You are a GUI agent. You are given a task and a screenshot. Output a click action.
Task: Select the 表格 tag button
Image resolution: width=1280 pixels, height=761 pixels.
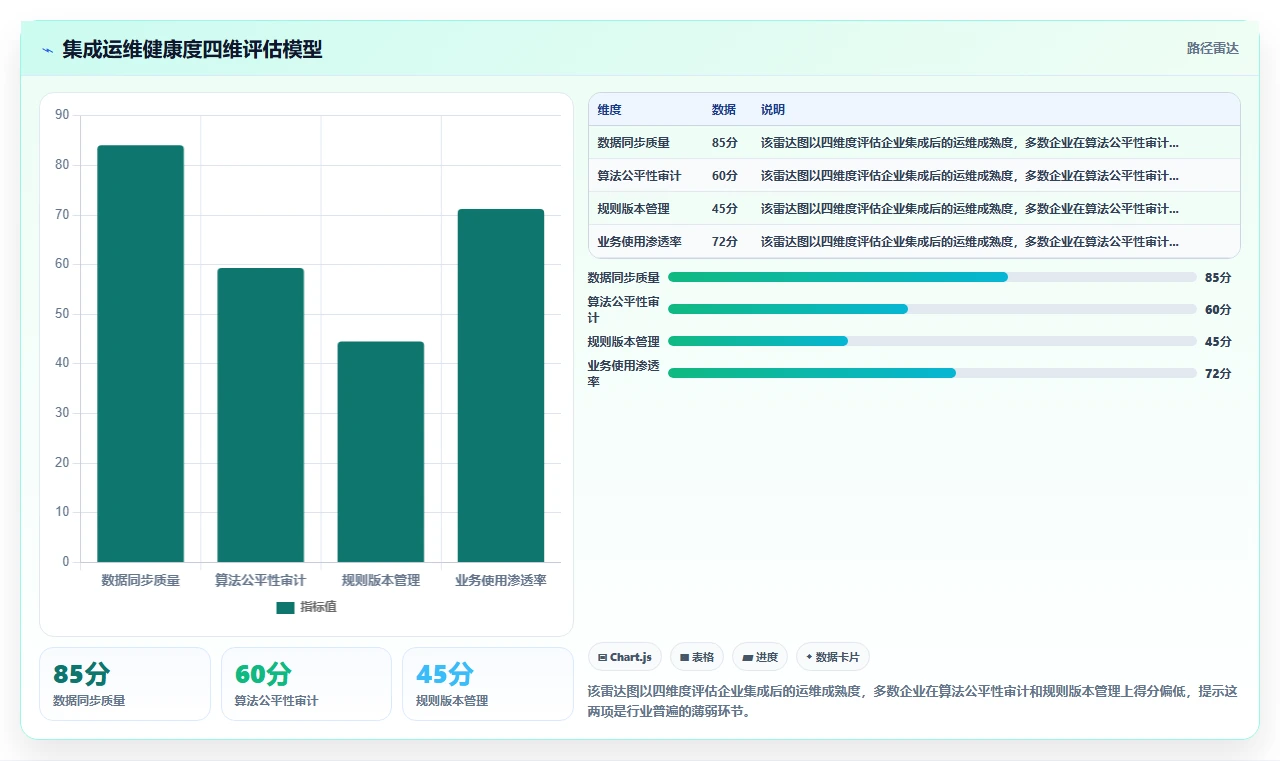[697, 657]
